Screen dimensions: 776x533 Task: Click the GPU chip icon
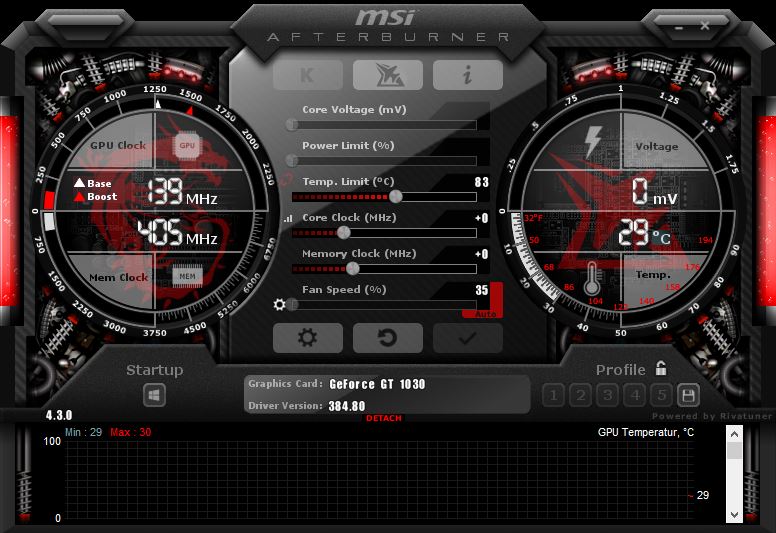click(x=187, y=145)
